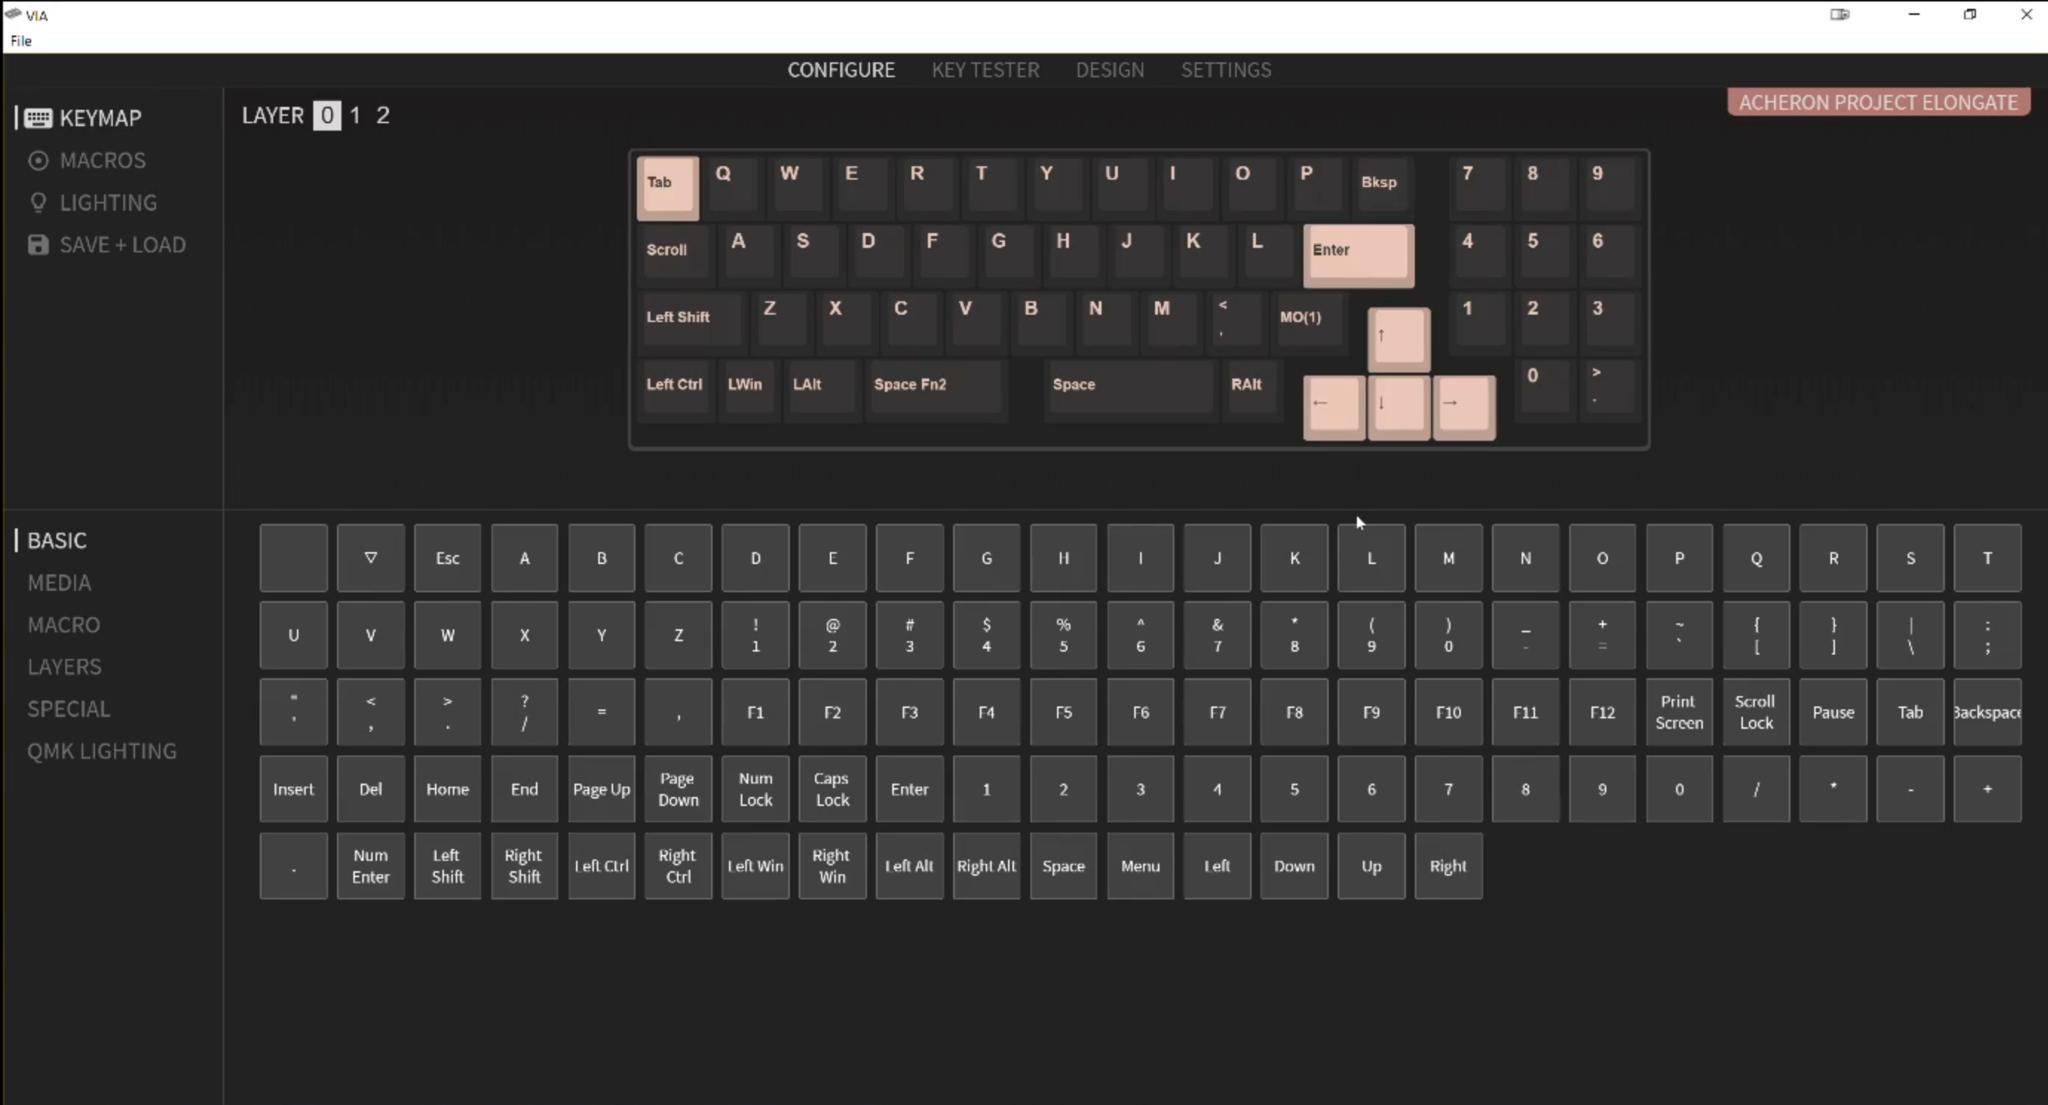
Task: Open the QMK Lighting keycode category
Action: click(101, 751)
